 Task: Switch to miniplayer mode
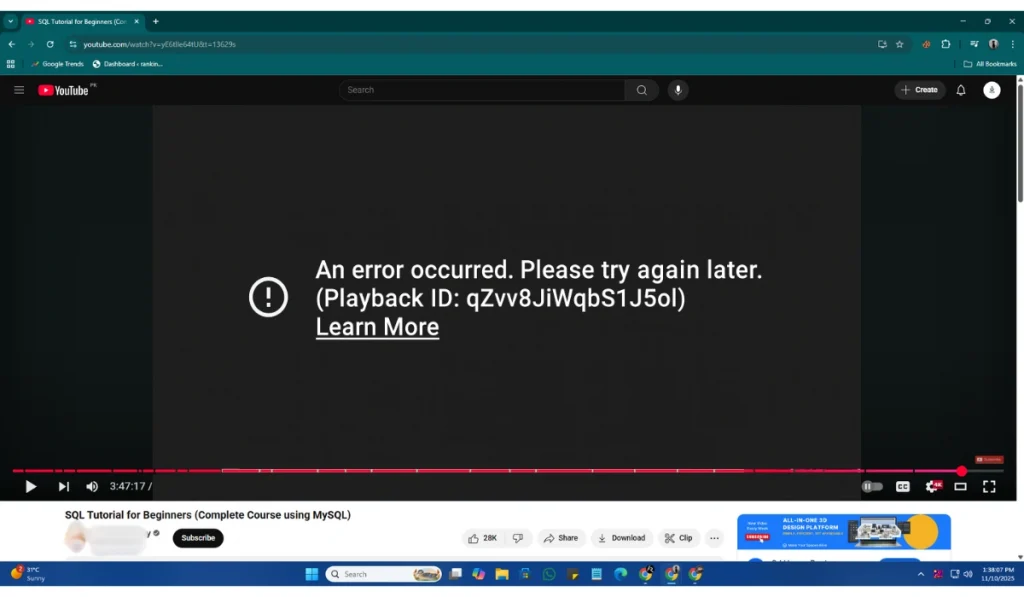(x=960, y=487)
